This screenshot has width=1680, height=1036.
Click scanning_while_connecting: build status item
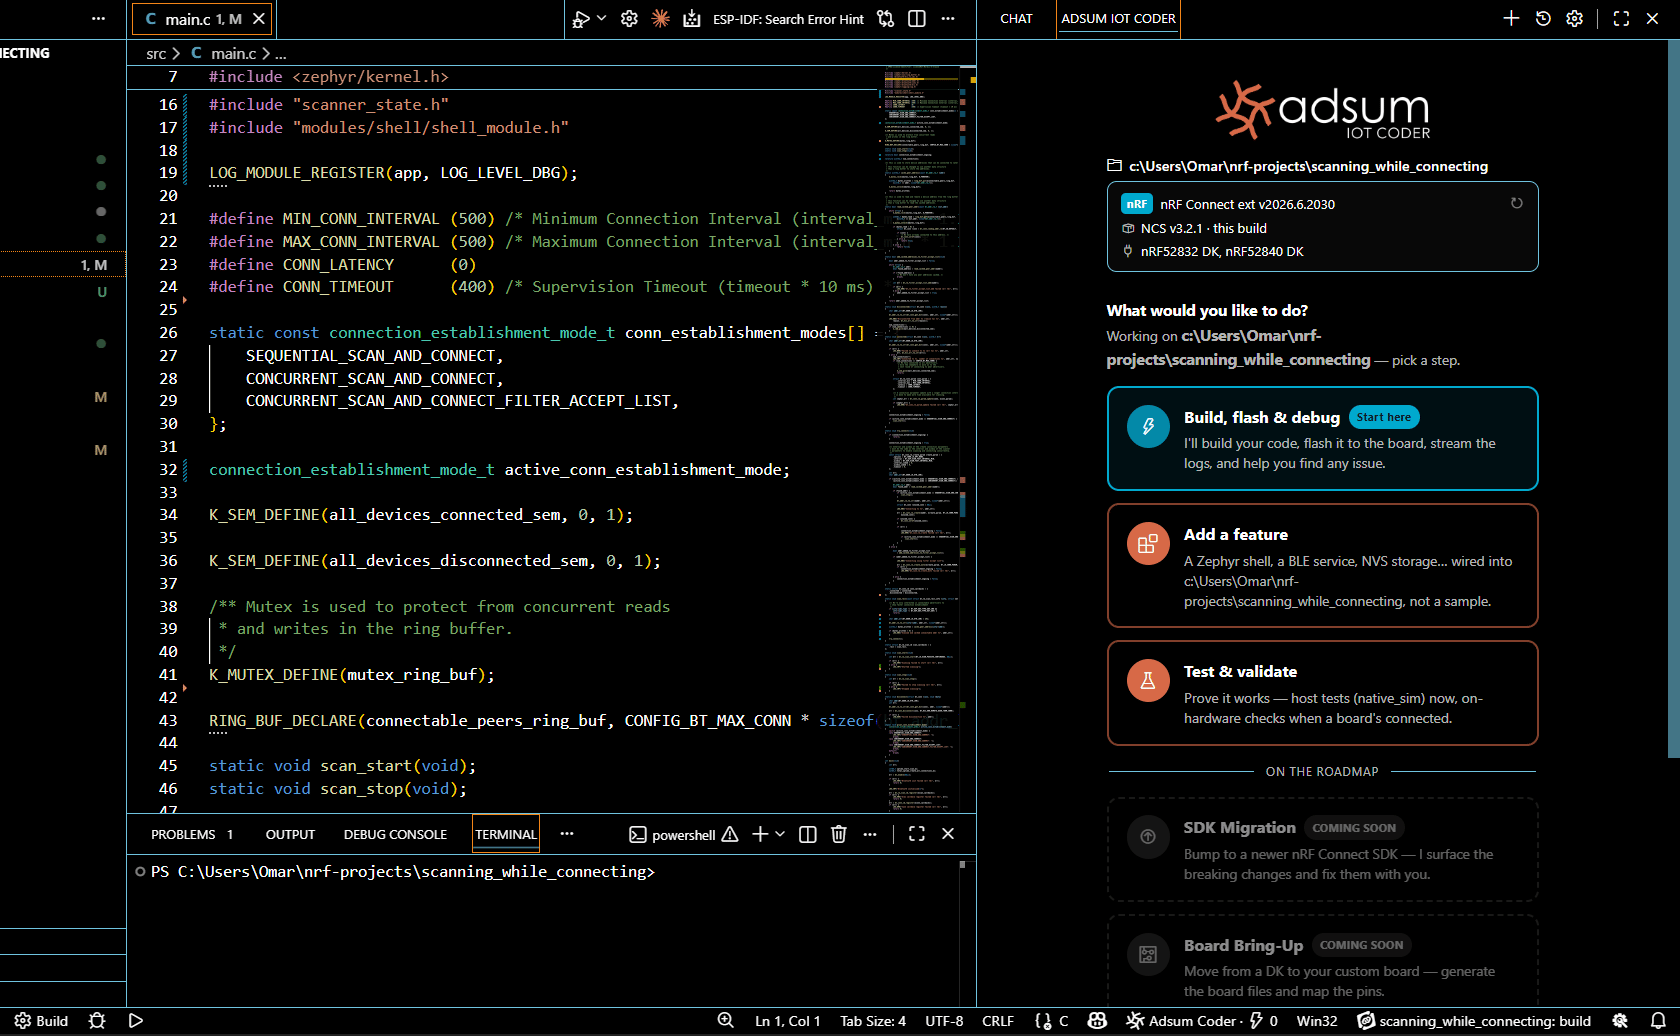pos(1474,1021)
